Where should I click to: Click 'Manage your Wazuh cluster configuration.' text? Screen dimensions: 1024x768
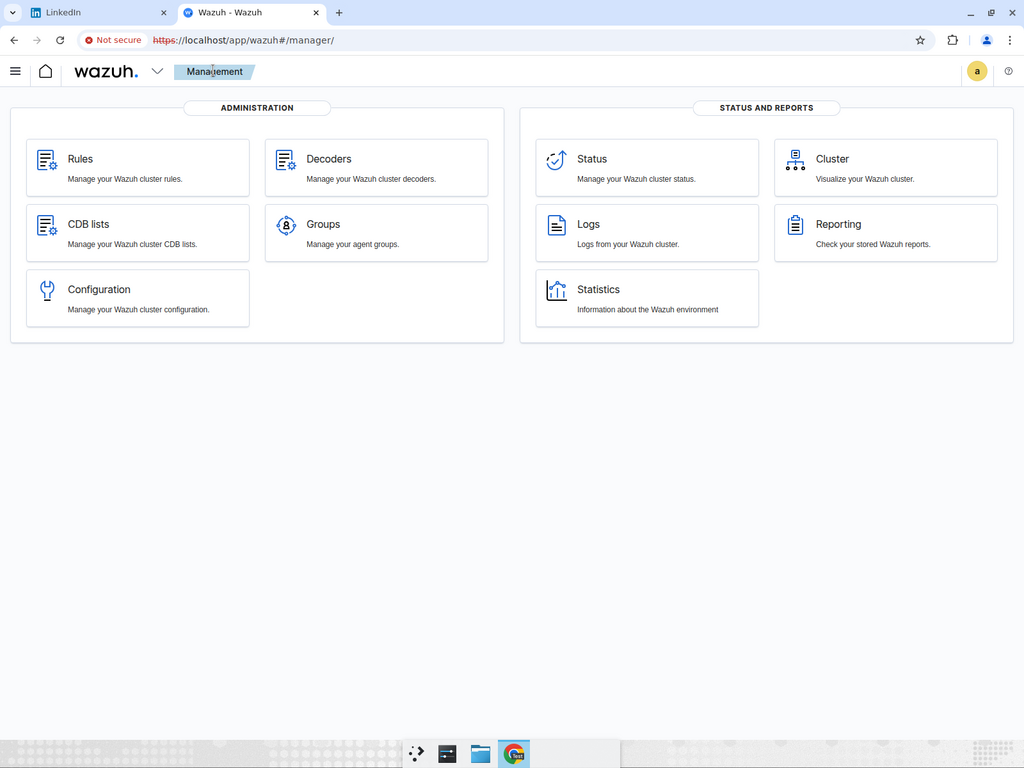pos(138,310)
